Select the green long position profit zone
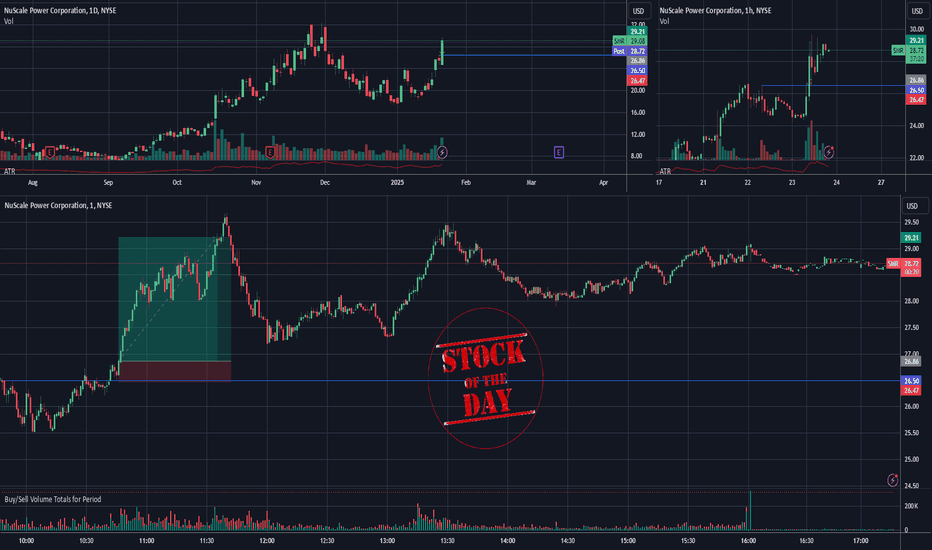This screenshot has width=932, height=550. tap(175, 299)
